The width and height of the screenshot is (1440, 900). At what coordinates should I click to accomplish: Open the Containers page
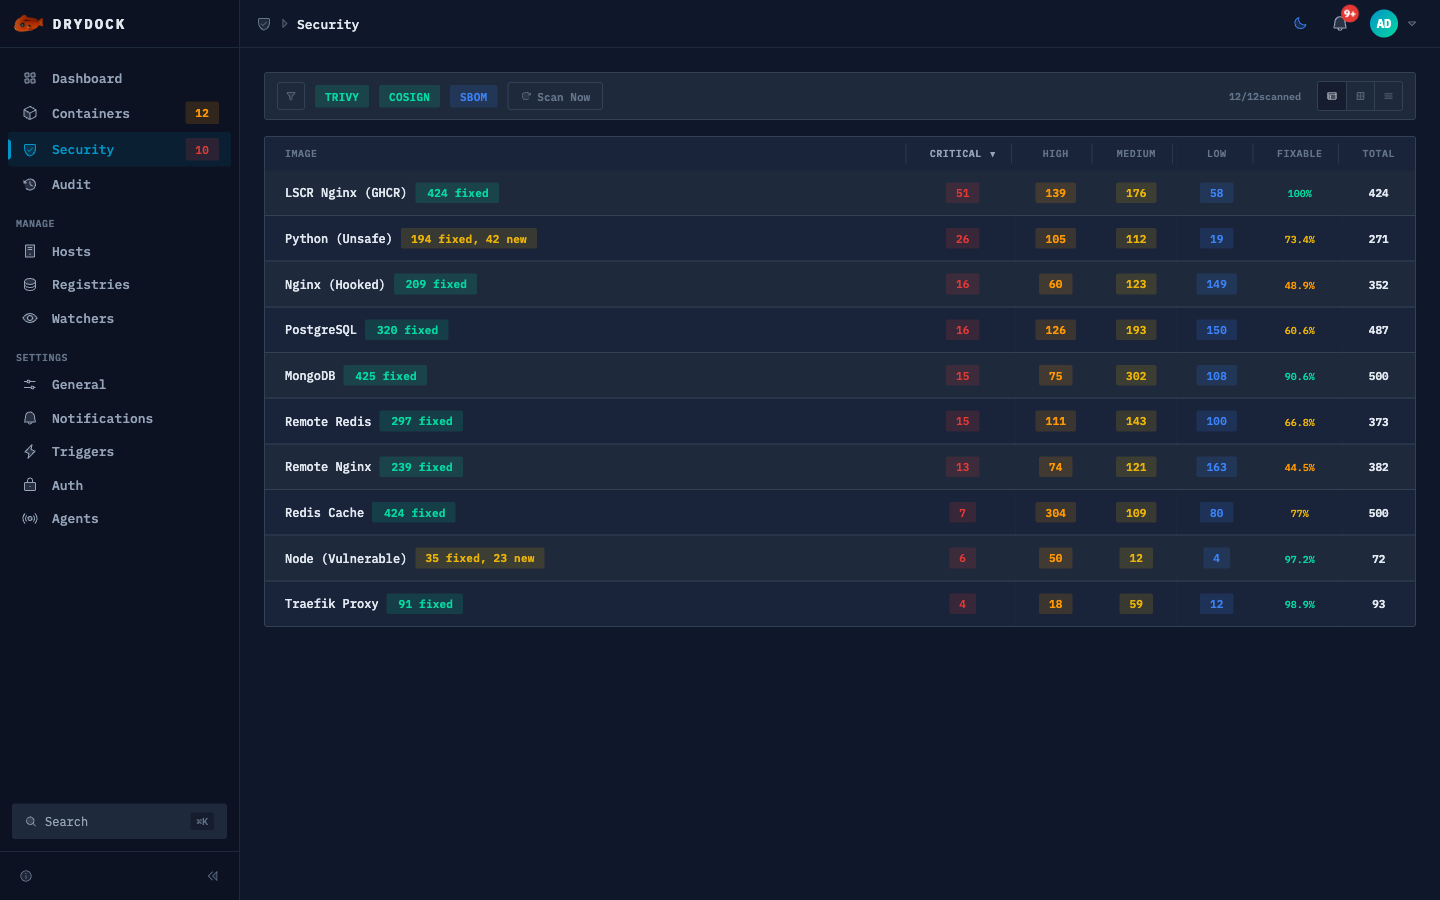pos(120,114)
